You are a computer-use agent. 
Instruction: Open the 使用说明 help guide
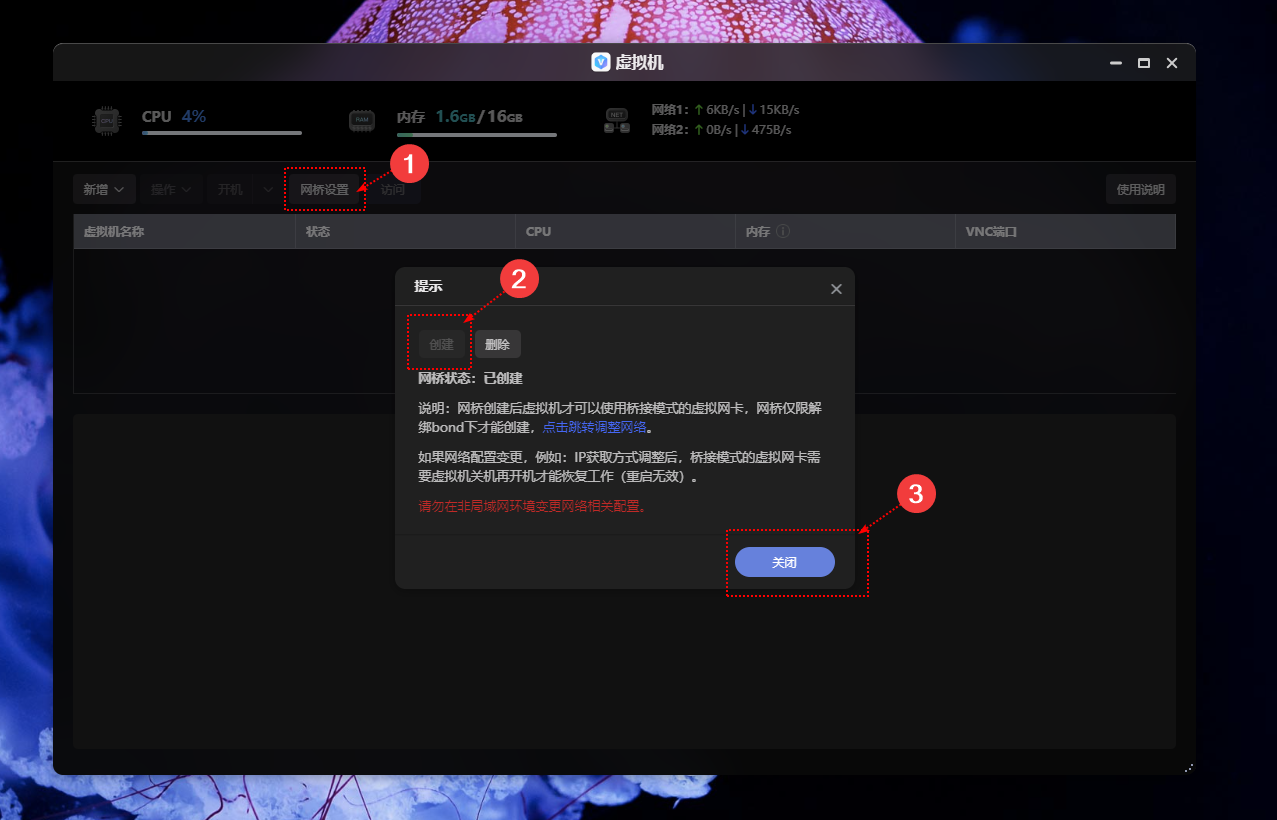(1140, 188)
